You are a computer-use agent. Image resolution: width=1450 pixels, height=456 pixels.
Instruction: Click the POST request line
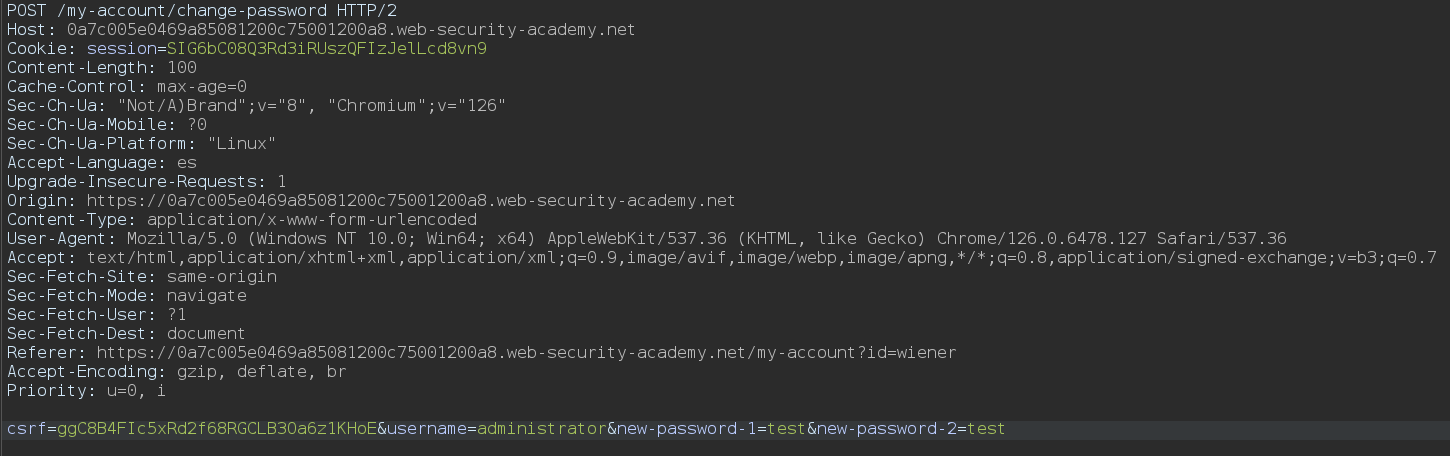(203, 11)
